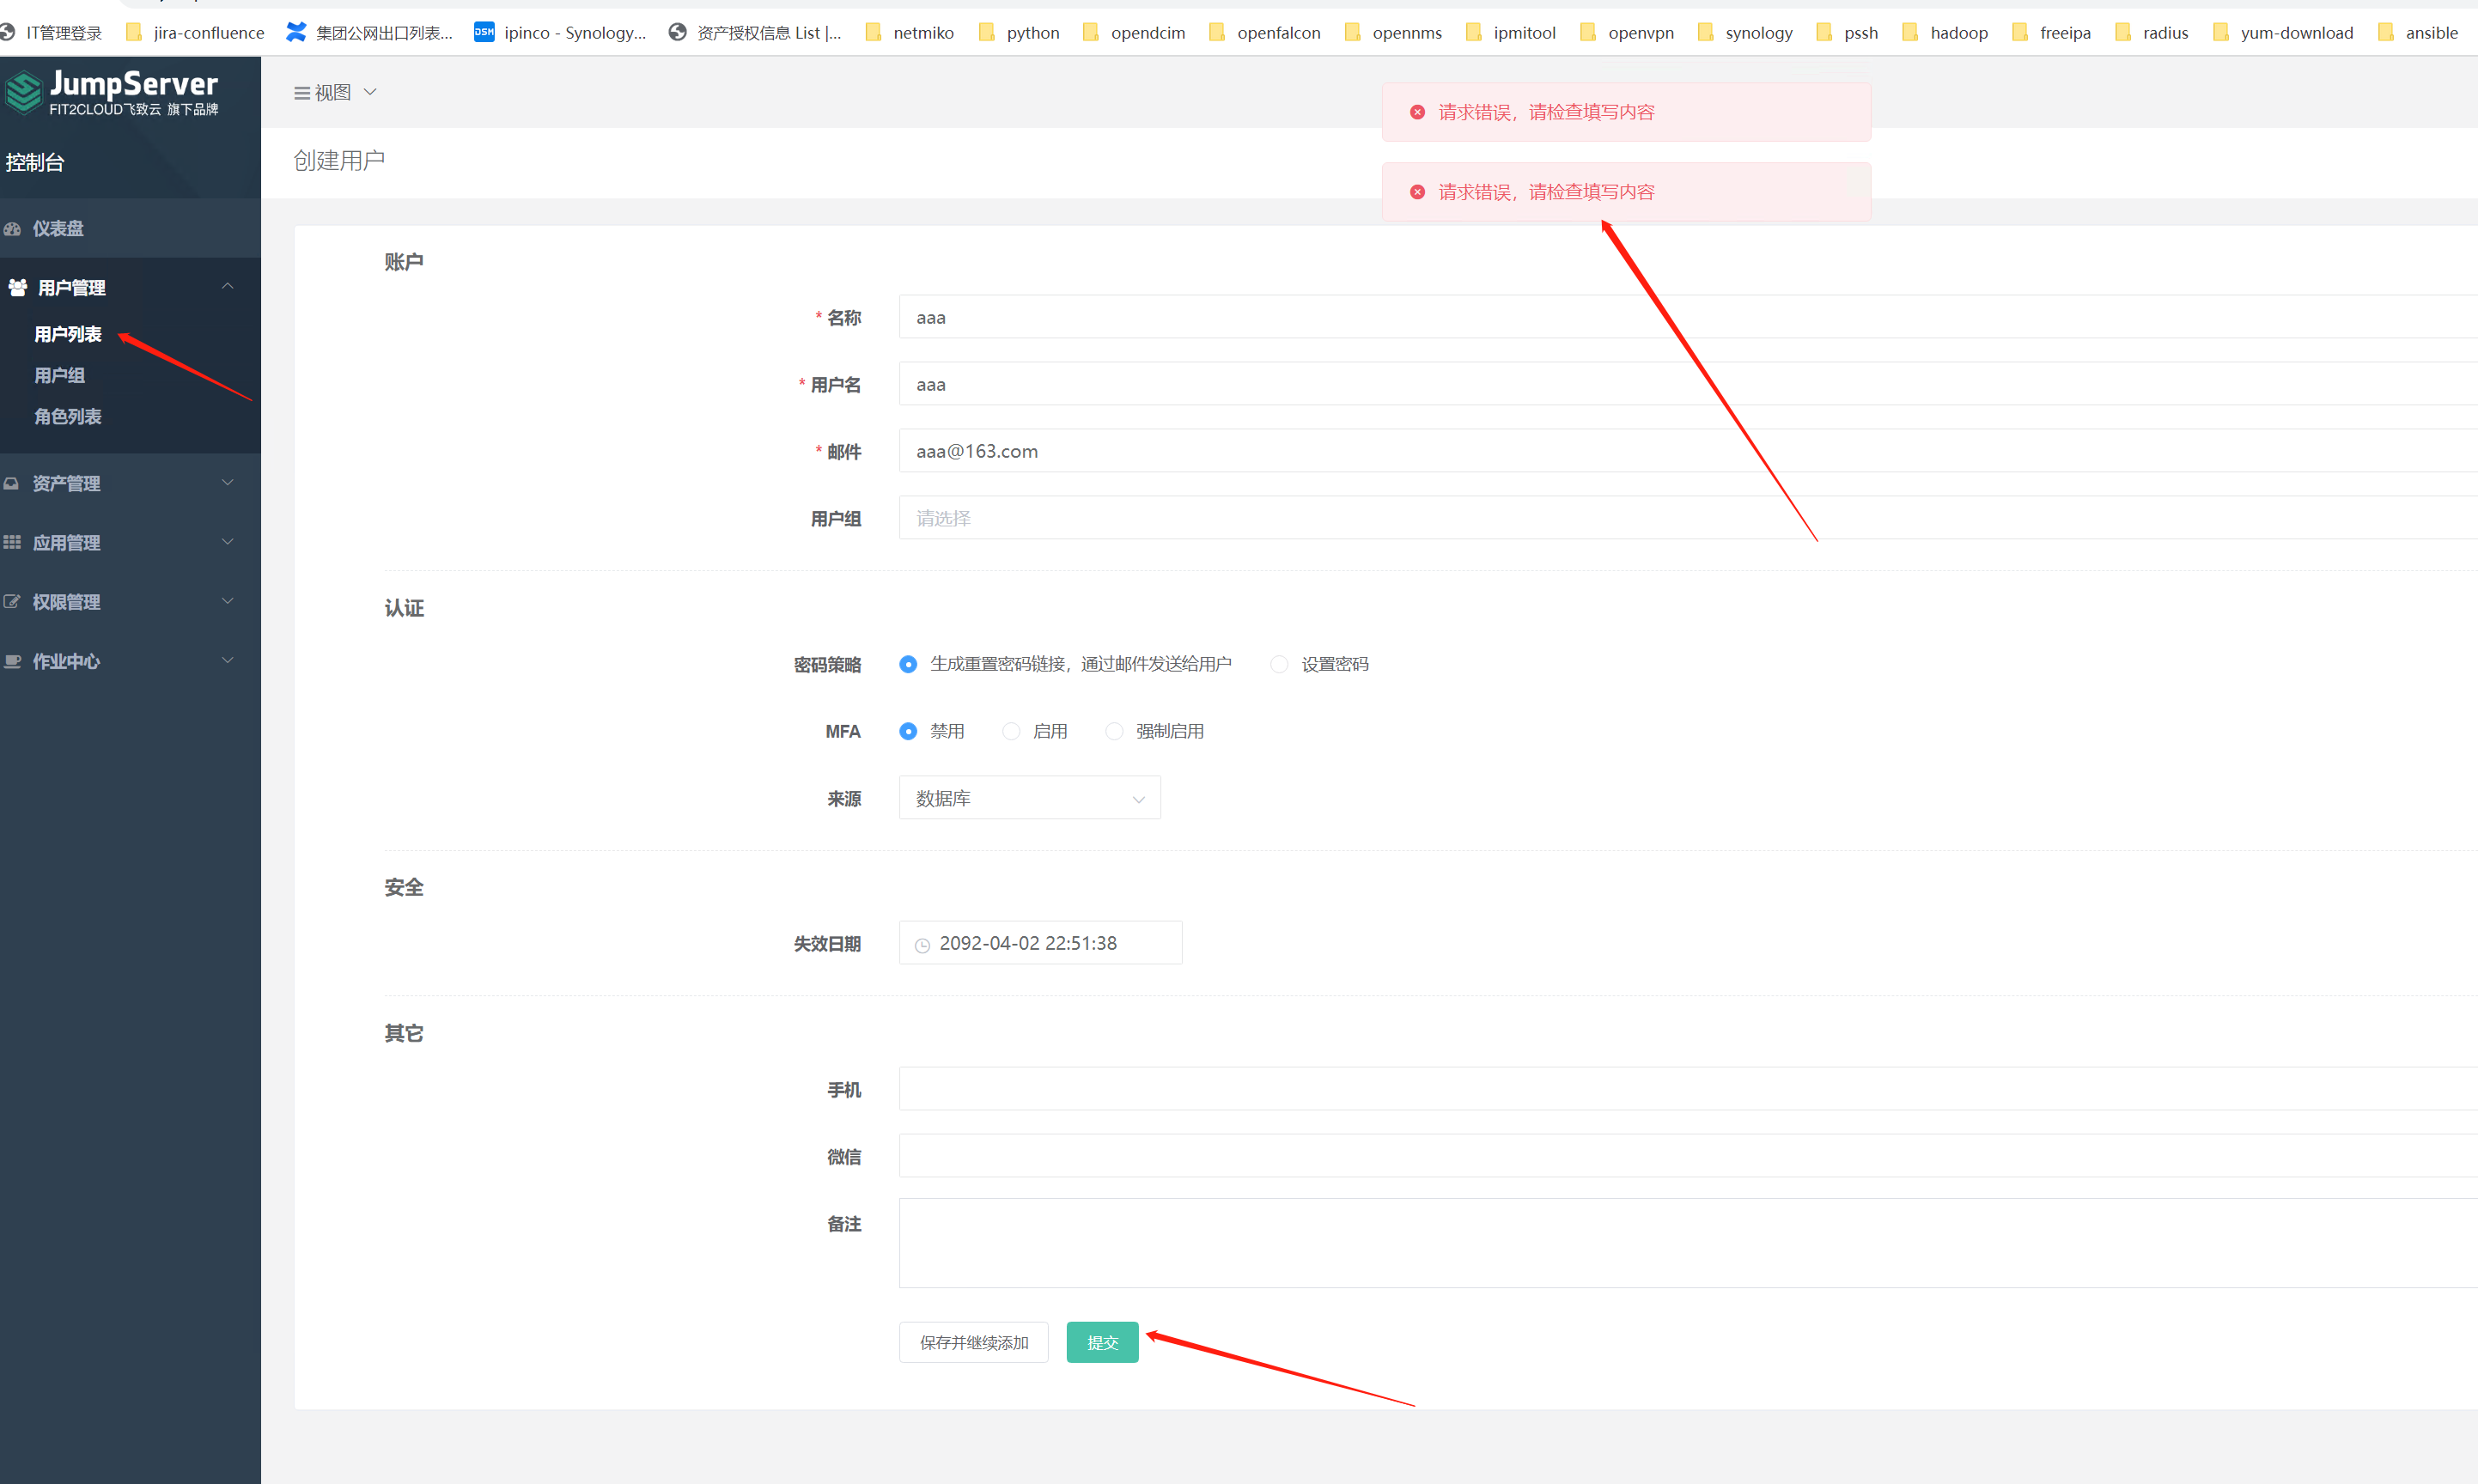Click the dashboard 仪表盘 icon
The width and height of the screenshot is (2478, 1484).
click(12, 229)
